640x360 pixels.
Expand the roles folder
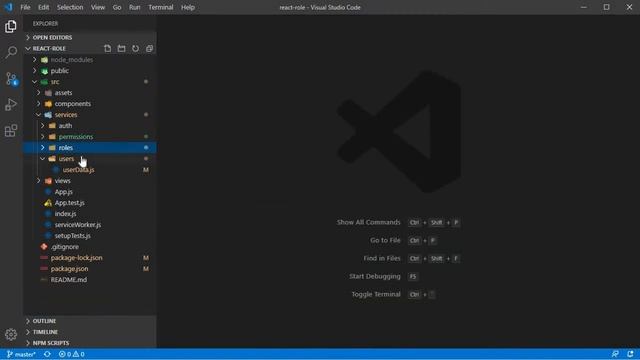(x=90, y=148)
